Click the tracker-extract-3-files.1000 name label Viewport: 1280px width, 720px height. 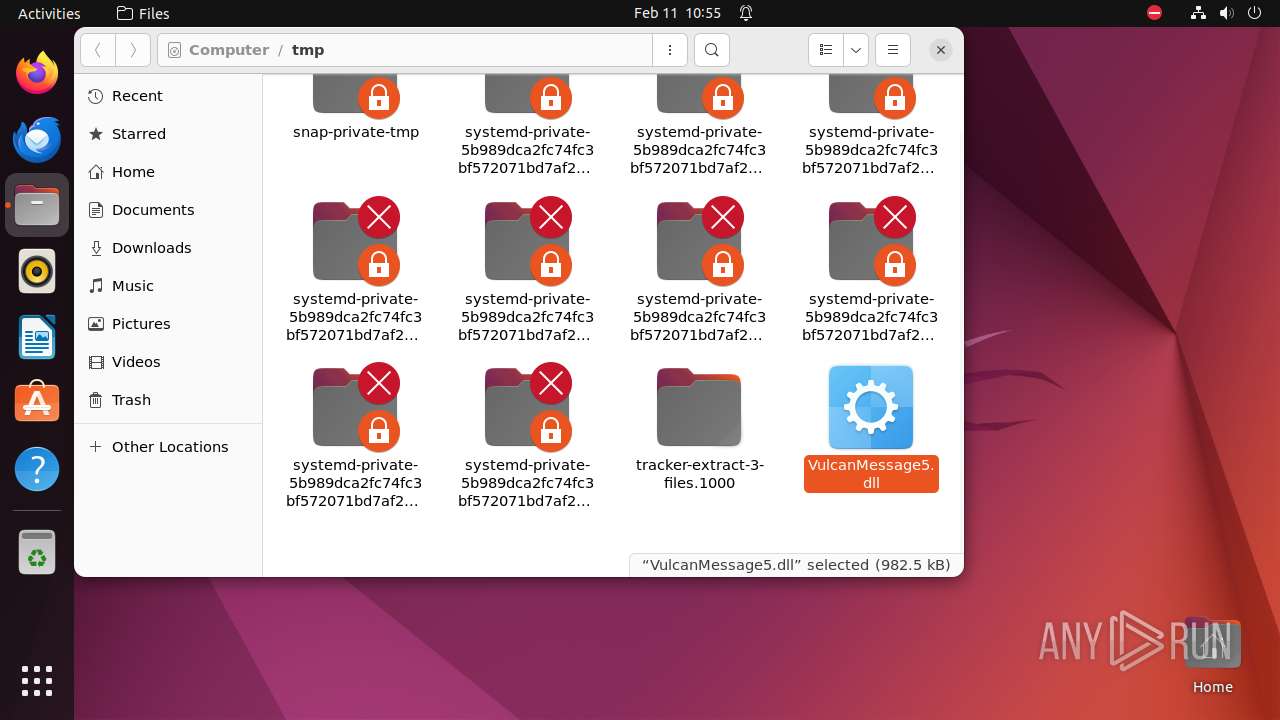coord(700,474)
